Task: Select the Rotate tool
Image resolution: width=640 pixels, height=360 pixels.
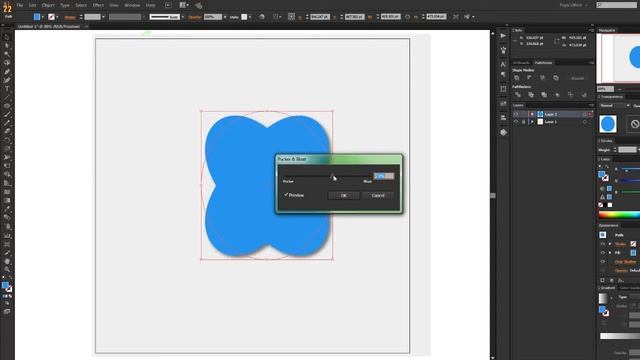Action: coord(7,140)
